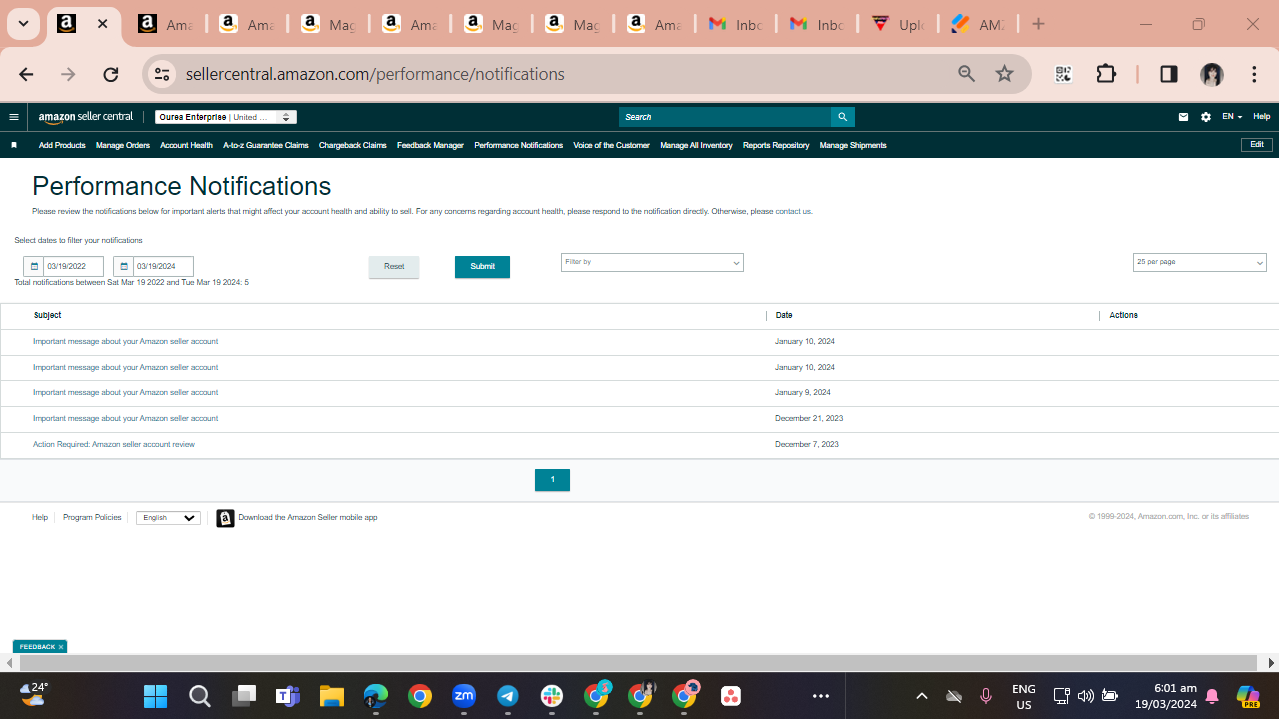The width and height of the screenshot is (1279, 719).
Task: Click the search magnifier button in Seller Central
Action: pyautogui.click(x=843, y=117)
